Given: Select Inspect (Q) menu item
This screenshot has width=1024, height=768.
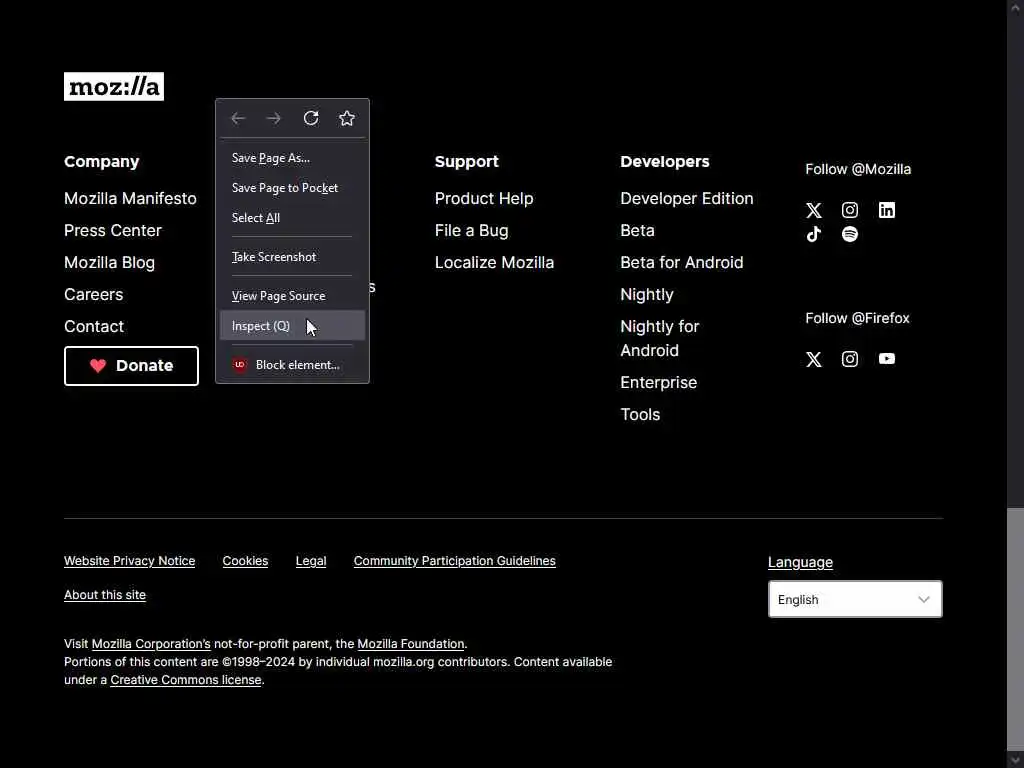Looking at the screenshot, I should click(x=293, y=326).
